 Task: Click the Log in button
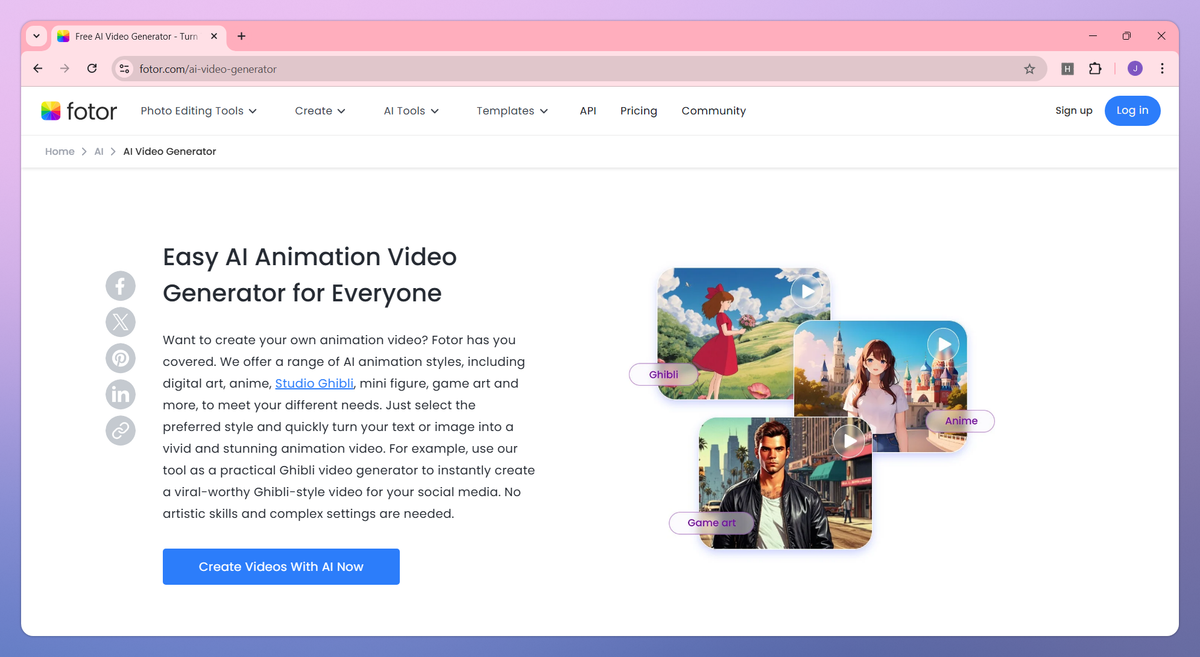coord(1132,111)
